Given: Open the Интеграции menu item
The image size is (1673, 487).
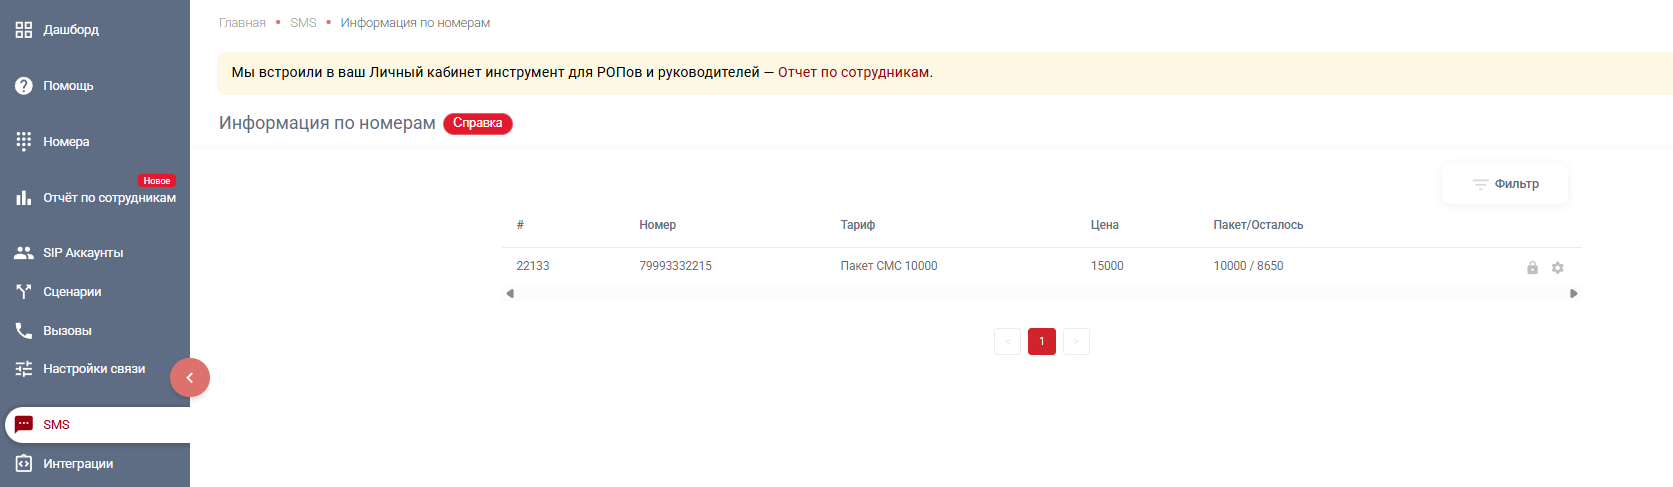Looking at the screenshot, I should (78, 464).
